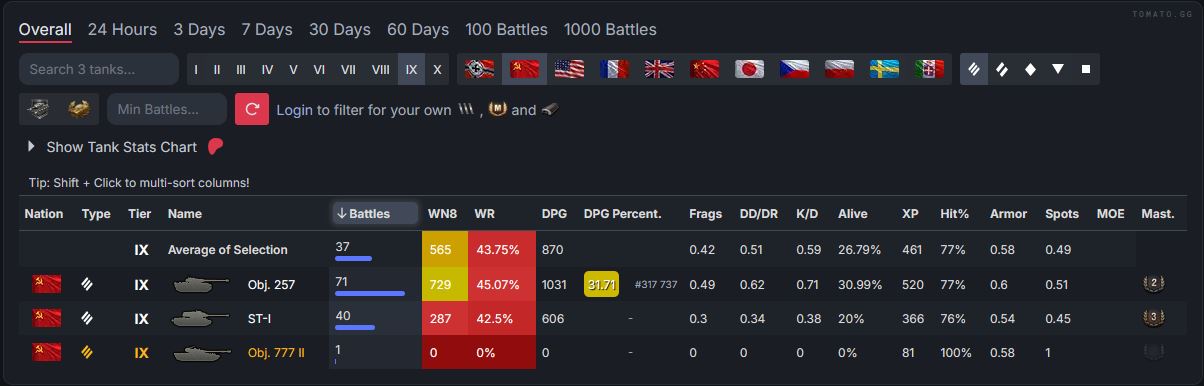Toggle the tier IX filter
Screen dimensions: 1204x386
coord(411,69)
